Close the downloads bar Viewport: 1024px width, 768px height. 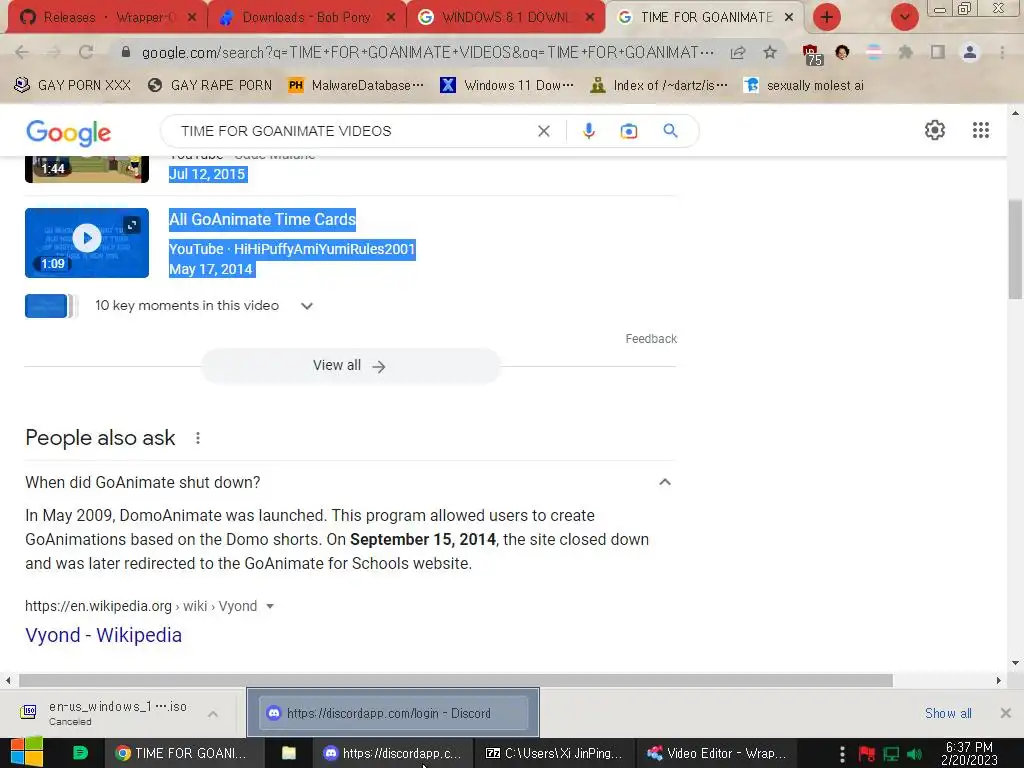coord(1006,713)
